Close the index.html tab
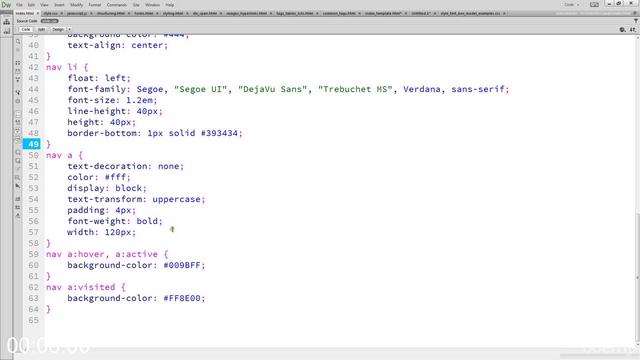 [x=38, y=13]
